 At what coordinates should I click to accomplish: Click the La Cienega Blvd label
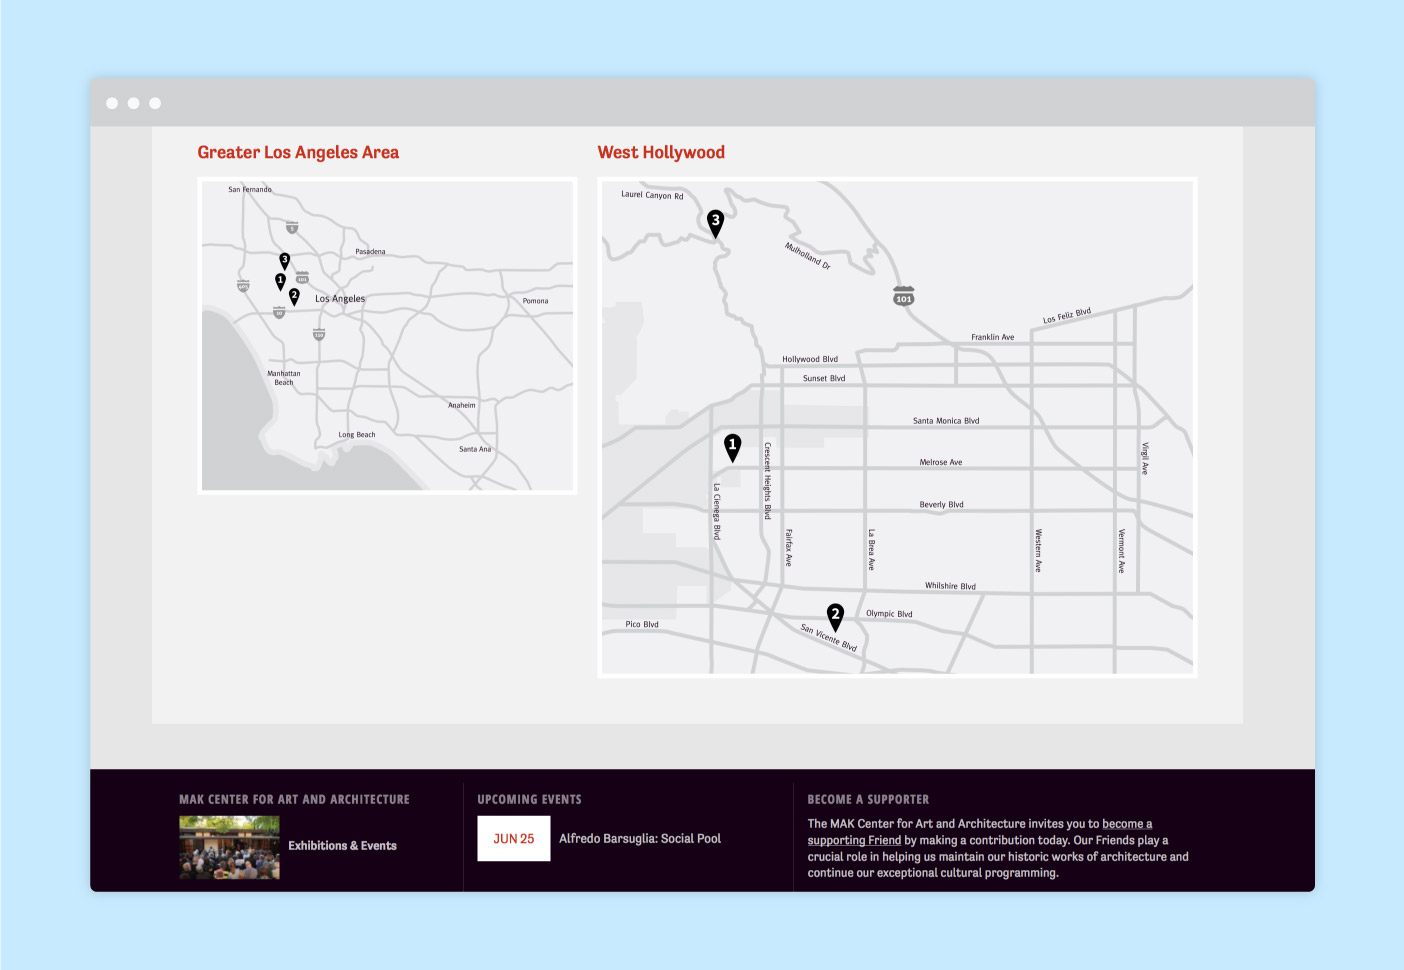717,512
